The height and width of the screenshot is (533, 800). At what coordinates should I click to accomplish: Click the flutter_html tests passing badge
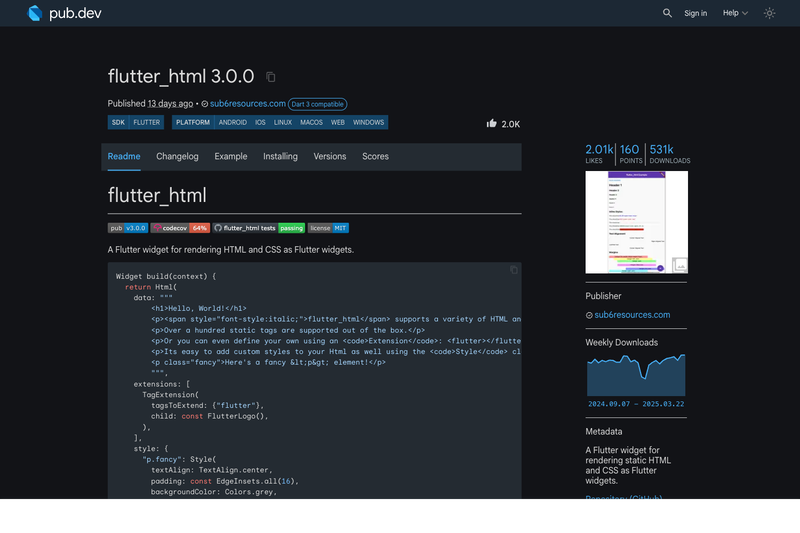coord(259,228)
